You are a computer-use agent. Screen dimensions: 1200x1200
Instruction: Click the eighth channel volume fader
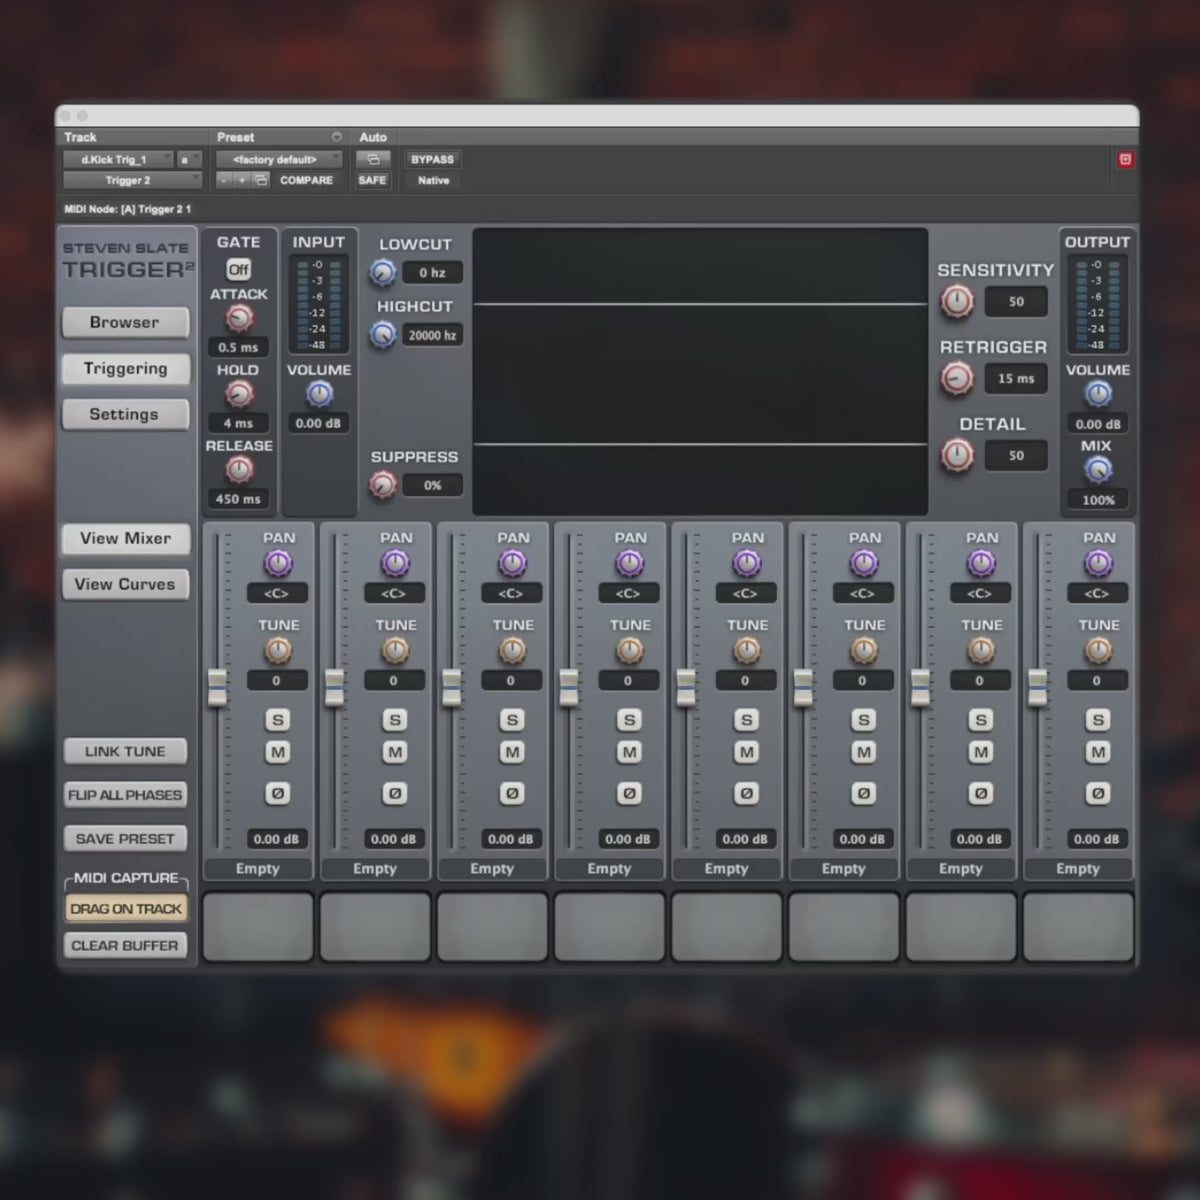tap(1037, 688)
